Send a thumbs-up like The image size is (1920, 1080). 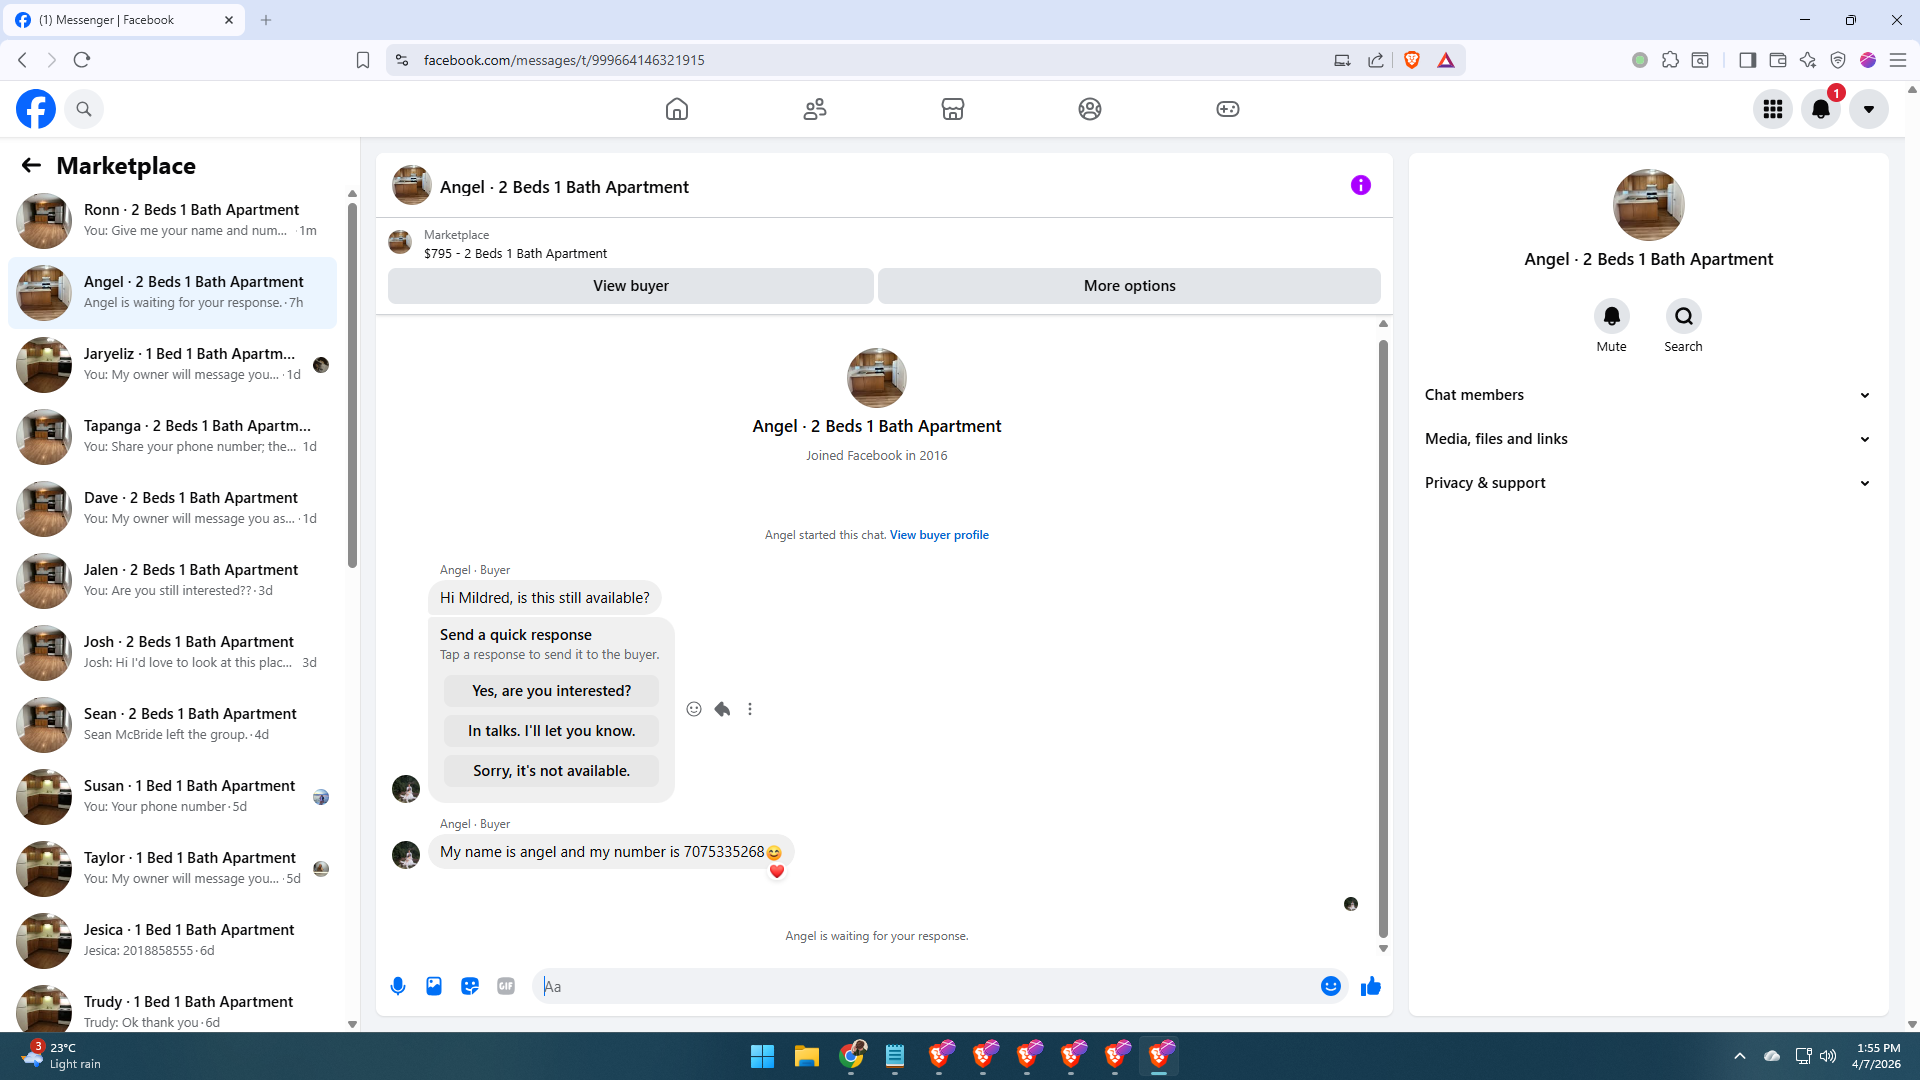(1371, 987)
